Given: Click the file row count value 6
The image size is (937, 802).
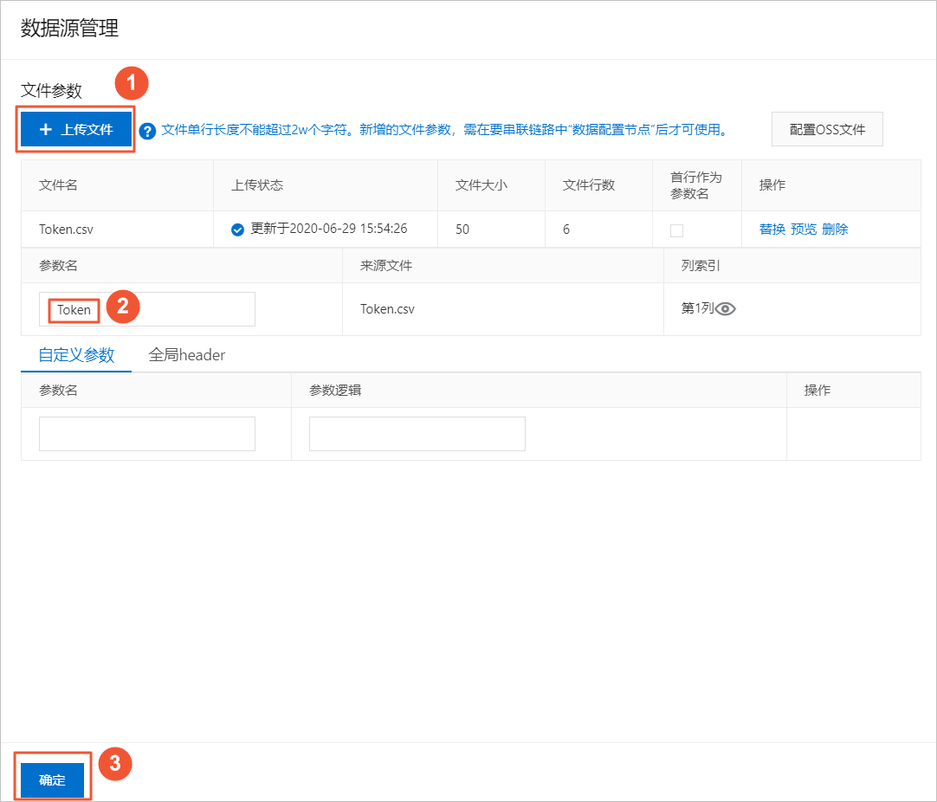Looking at the screenshot, I should (x=566, y=229).
